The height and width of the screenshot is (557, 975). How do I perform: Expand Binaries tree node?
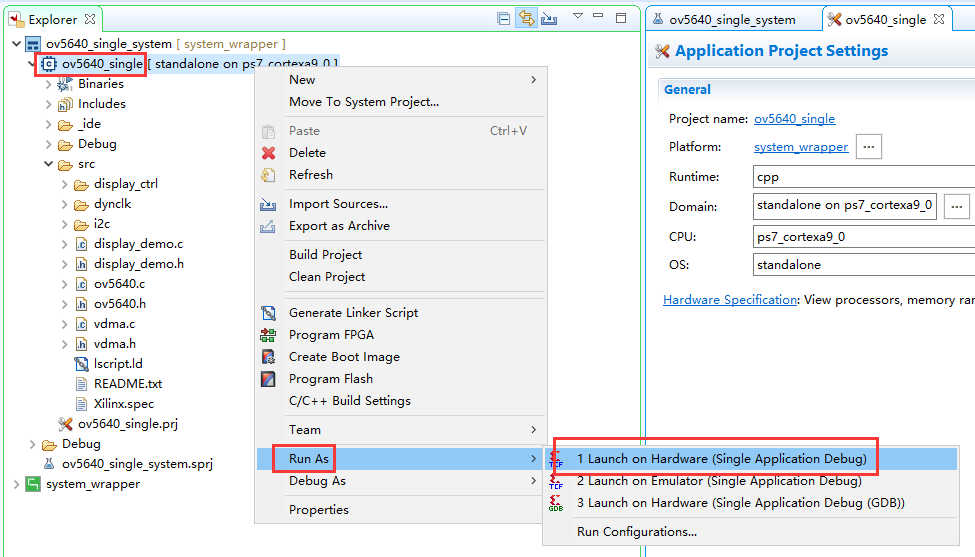pos(49,85)
